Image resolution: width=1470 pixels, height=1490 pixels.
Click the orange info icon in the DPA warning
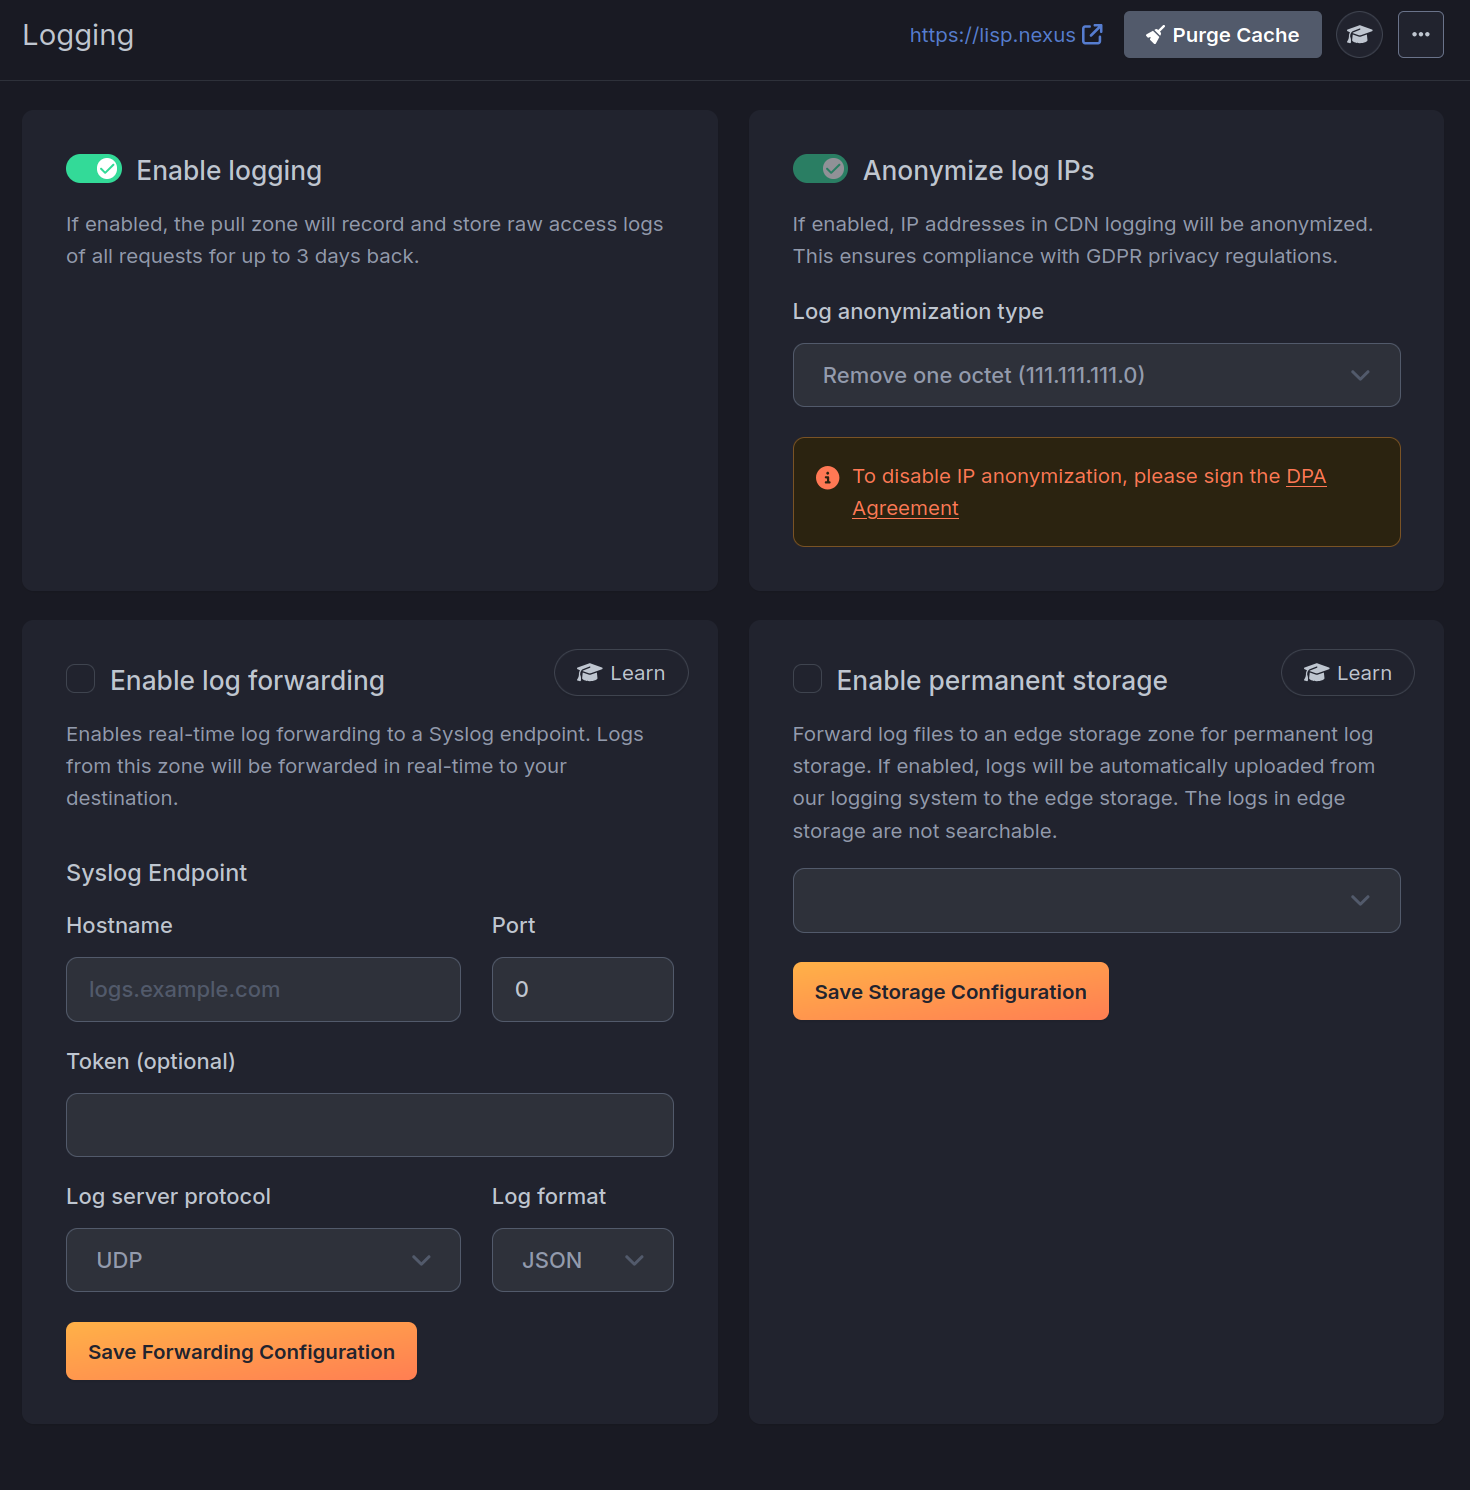pyautogui.click(x=827, y=478)
